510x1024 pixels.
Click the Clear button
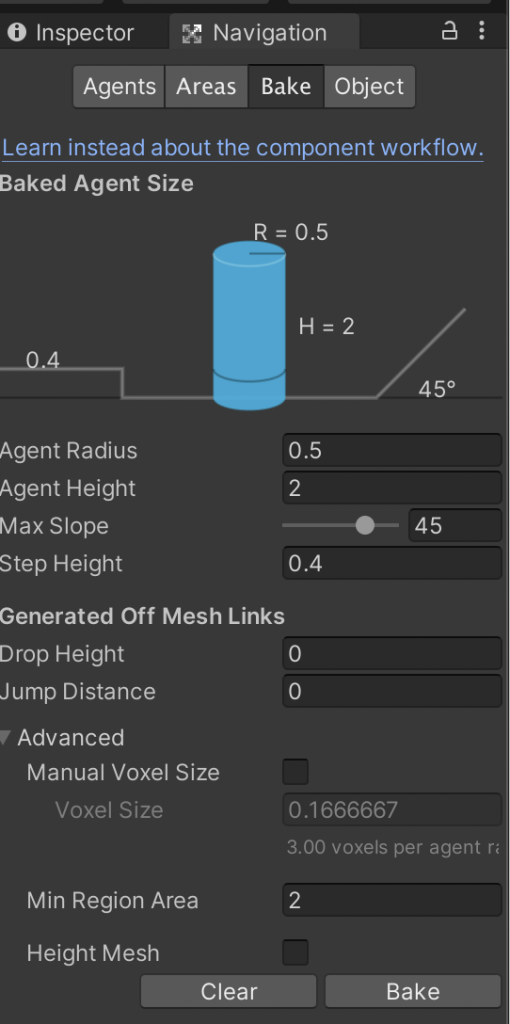(x=229, y=991)
